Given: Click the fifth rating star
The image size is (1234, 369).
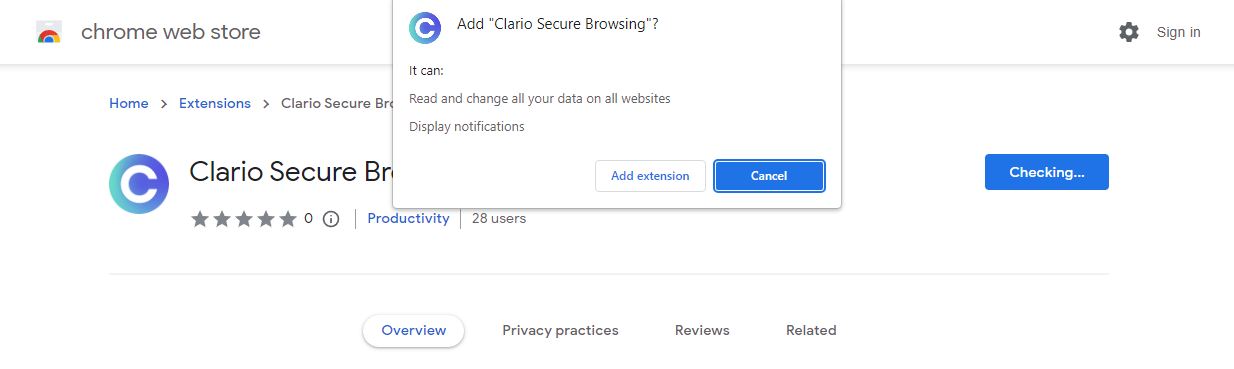Looking at the screenshot, I should coord(288,219).
